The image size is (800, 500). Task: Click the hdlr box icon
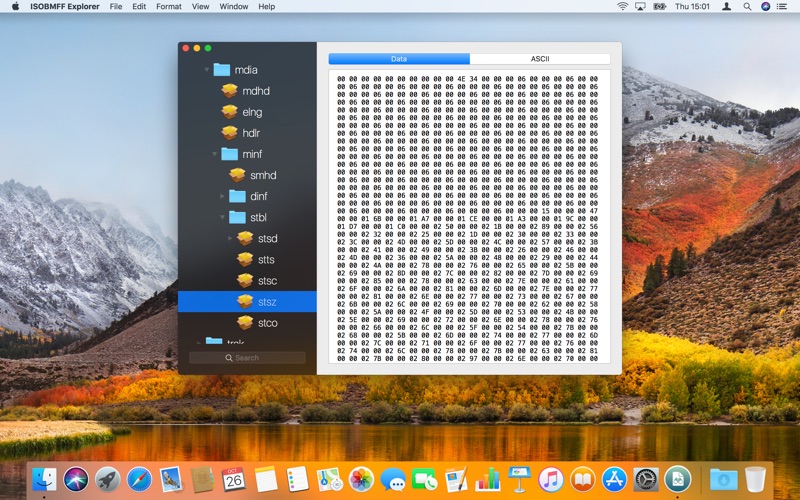pyautogui.click(x=230, y=133)
